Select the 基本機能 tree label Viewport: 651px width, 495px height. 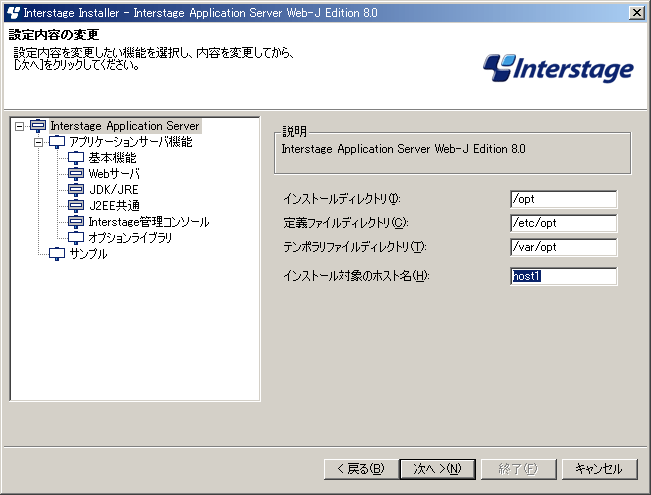coord(113,158)
